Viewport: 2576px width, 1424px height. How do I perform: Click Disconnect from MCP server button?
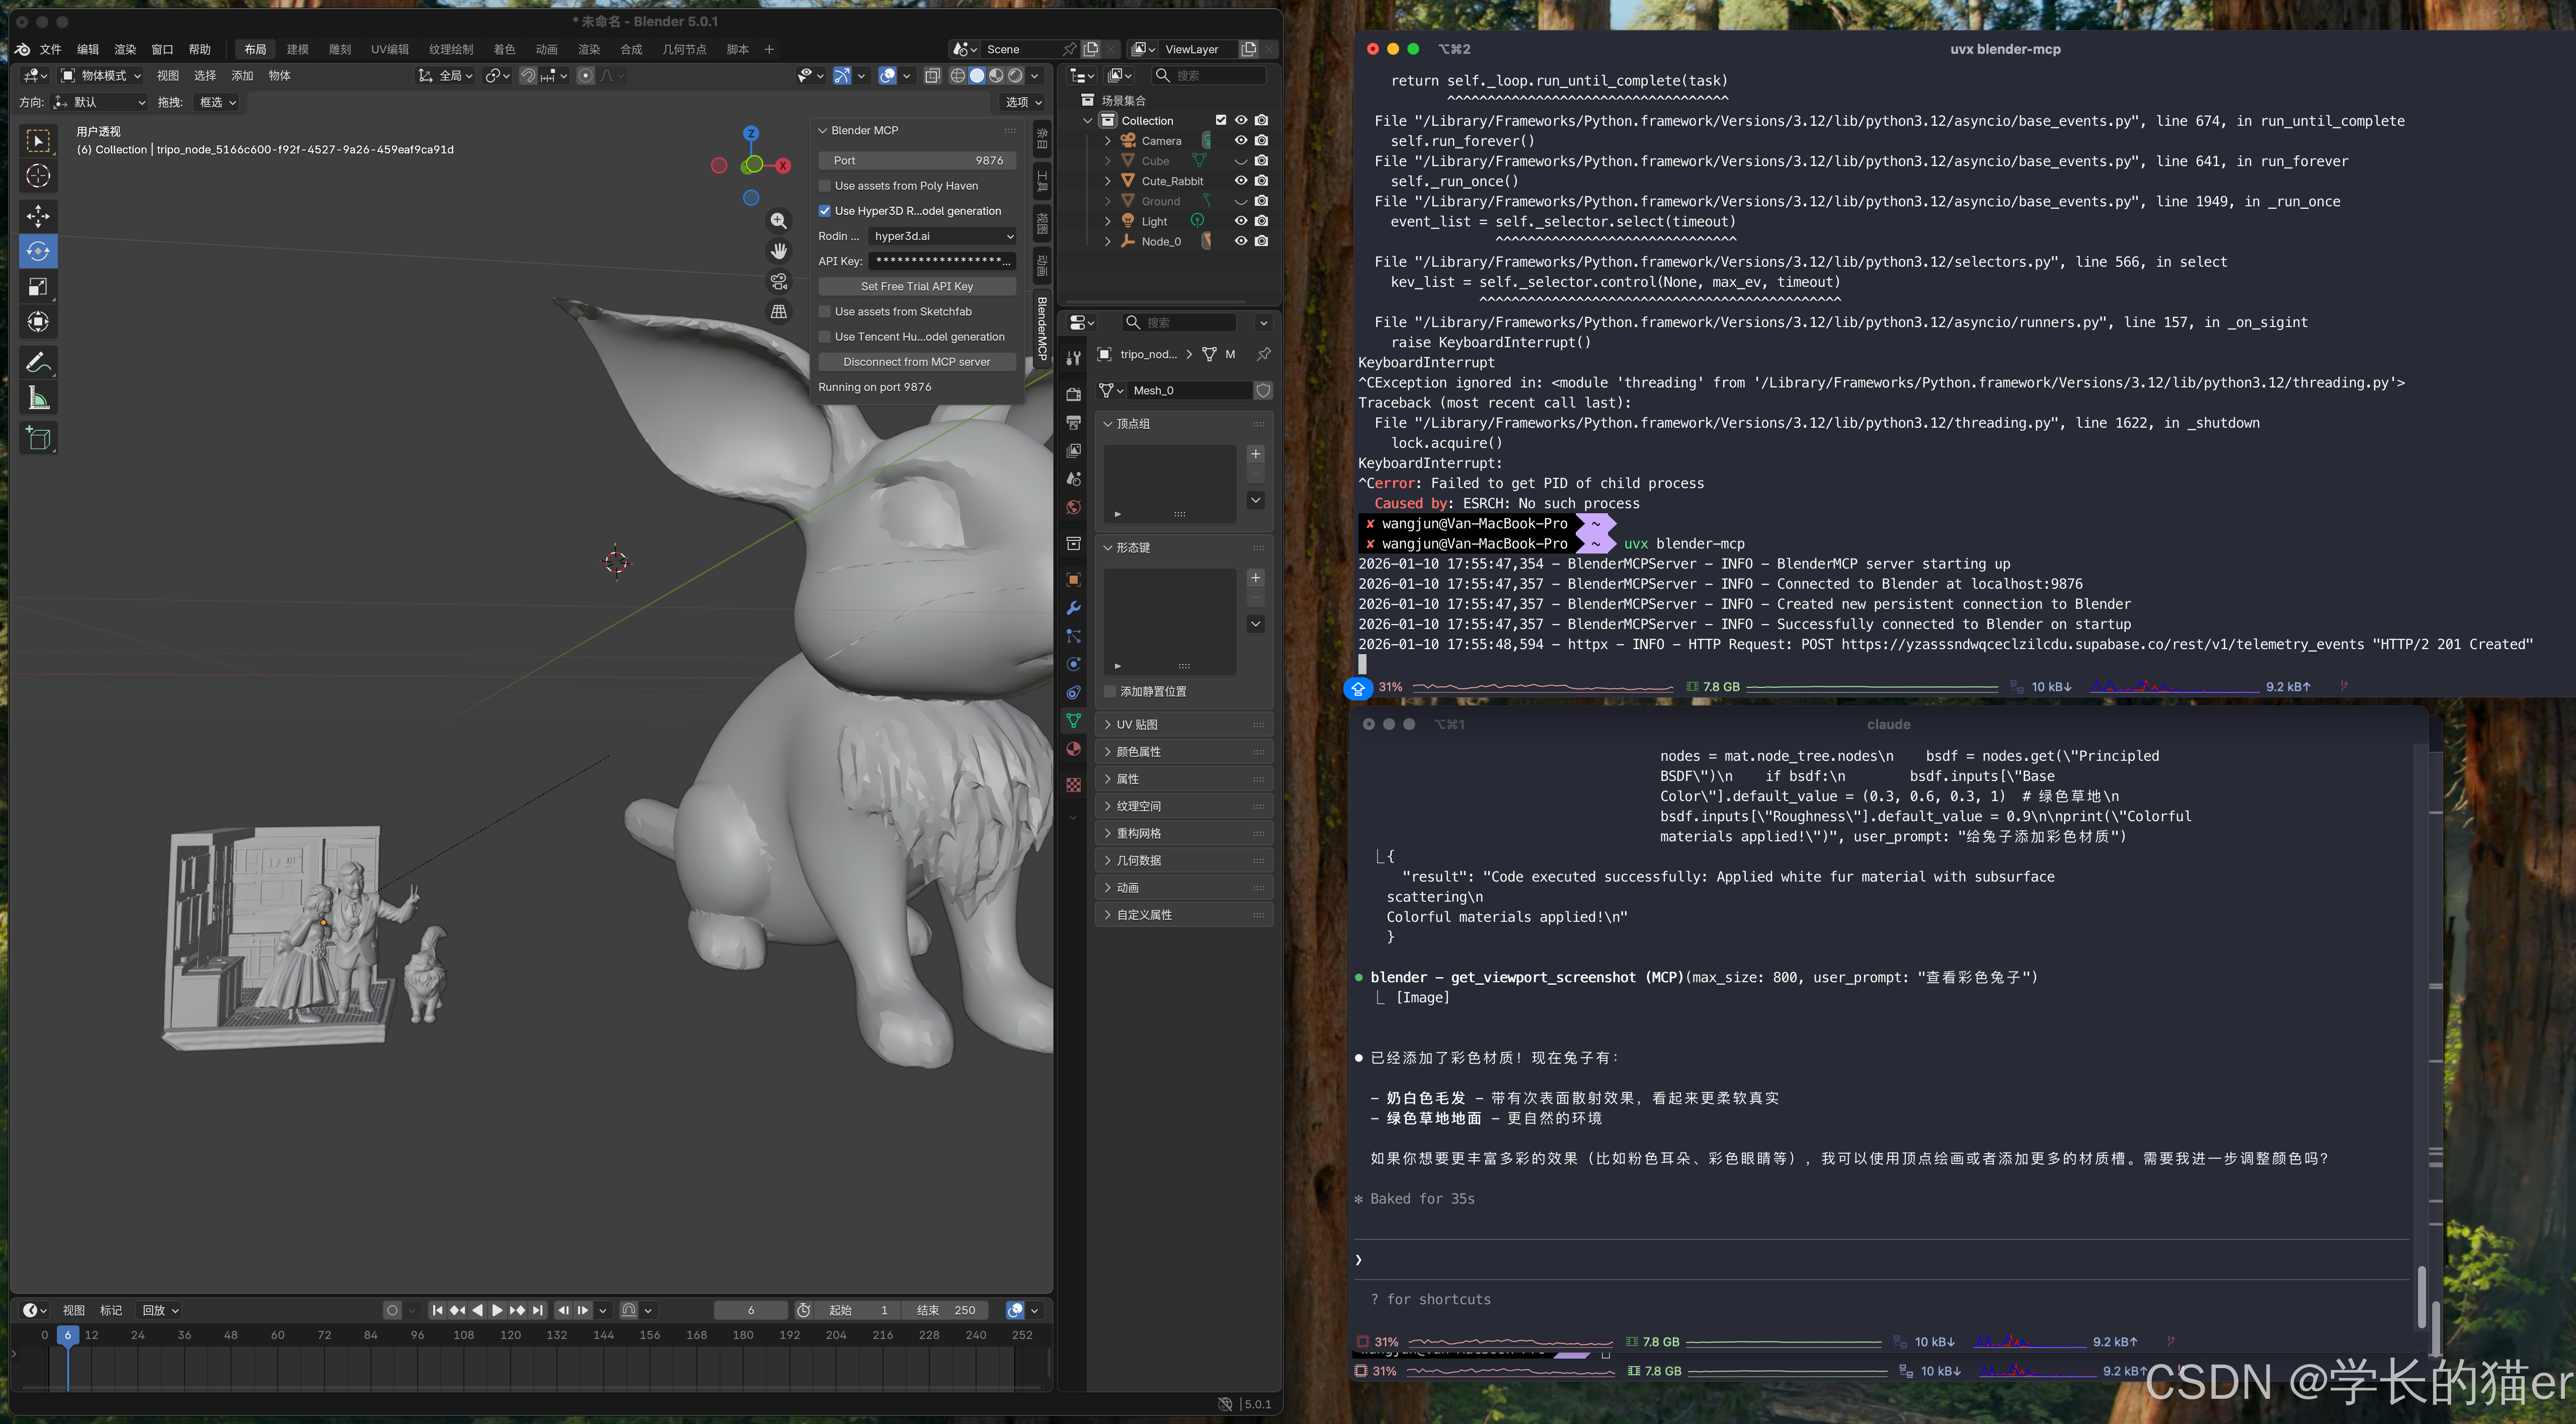point(916,362)
